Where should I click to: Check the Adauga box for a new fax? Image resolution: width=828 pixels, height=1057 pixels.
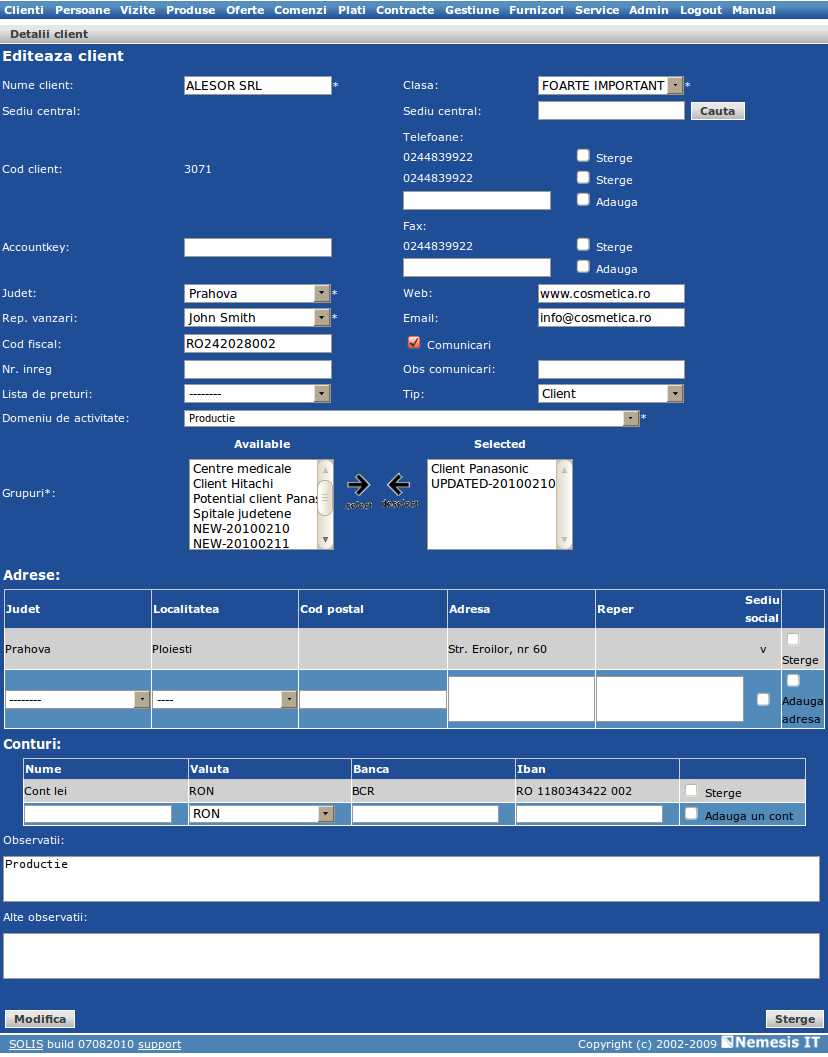click(x=583, y=266)
